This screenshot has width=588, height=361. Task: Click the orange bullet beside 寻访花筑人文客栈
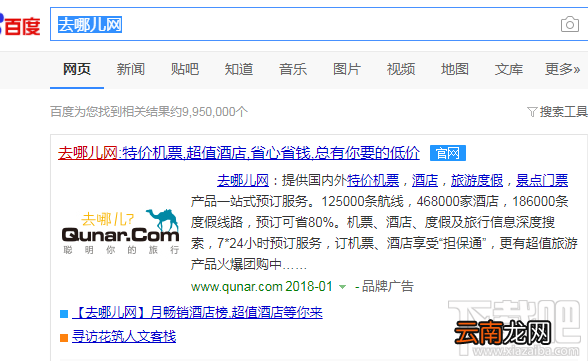pyautogui.click(x=64, y=338)
